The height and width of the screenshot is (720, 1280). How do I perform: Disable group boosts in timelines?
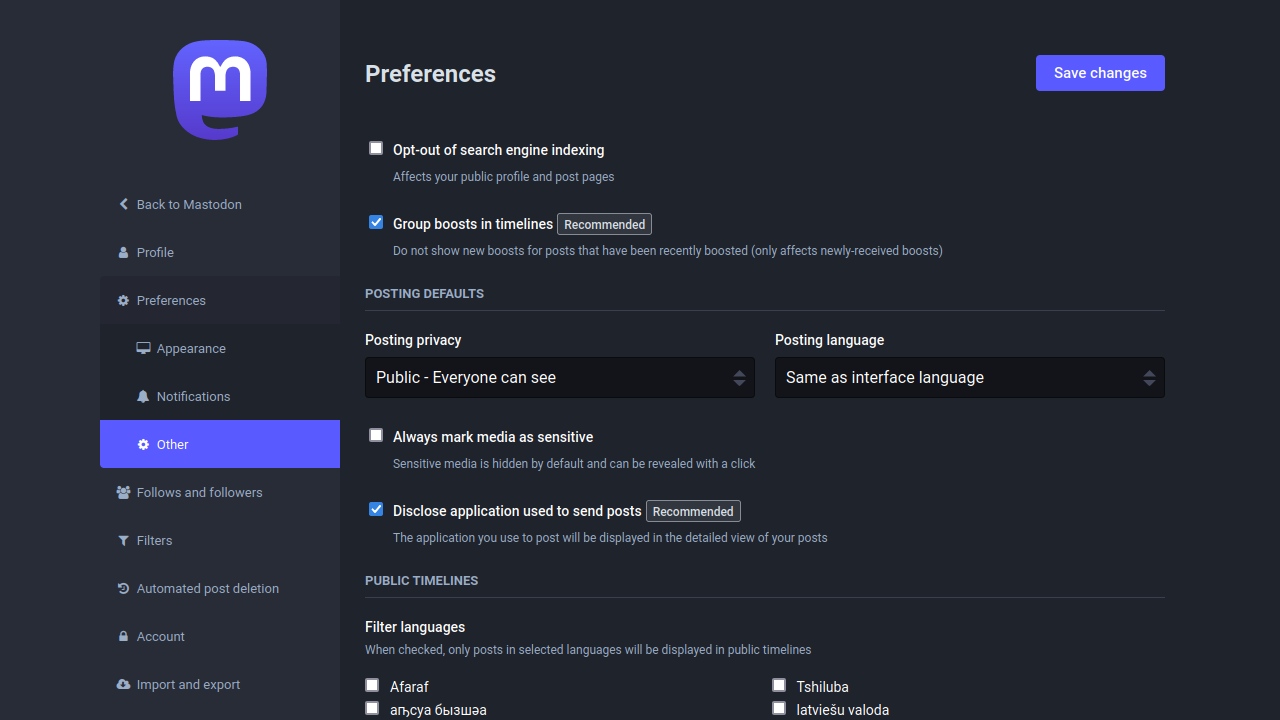(x=376, y=222)
